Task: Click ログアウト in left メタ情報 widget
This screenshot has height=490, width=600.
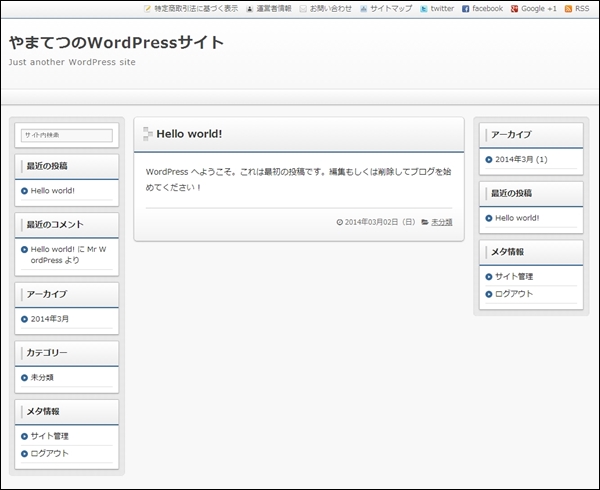Action: (x=49, y=453)
